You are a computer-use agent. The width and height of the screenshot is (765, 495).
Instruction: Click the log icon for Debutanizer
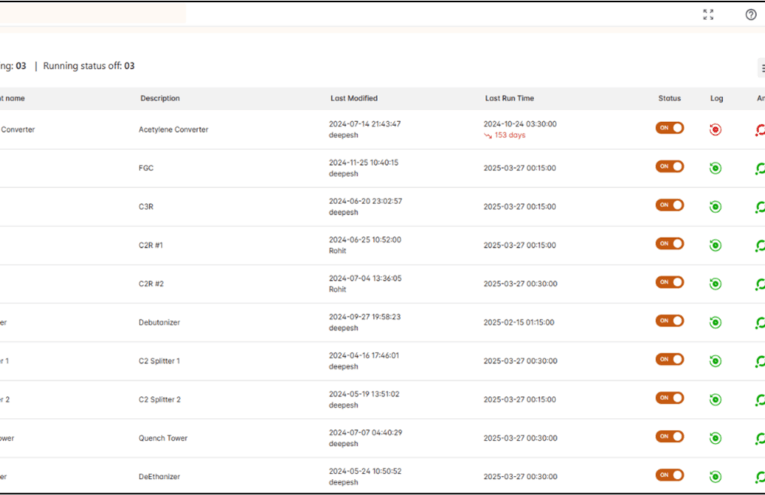click(715, 322)
